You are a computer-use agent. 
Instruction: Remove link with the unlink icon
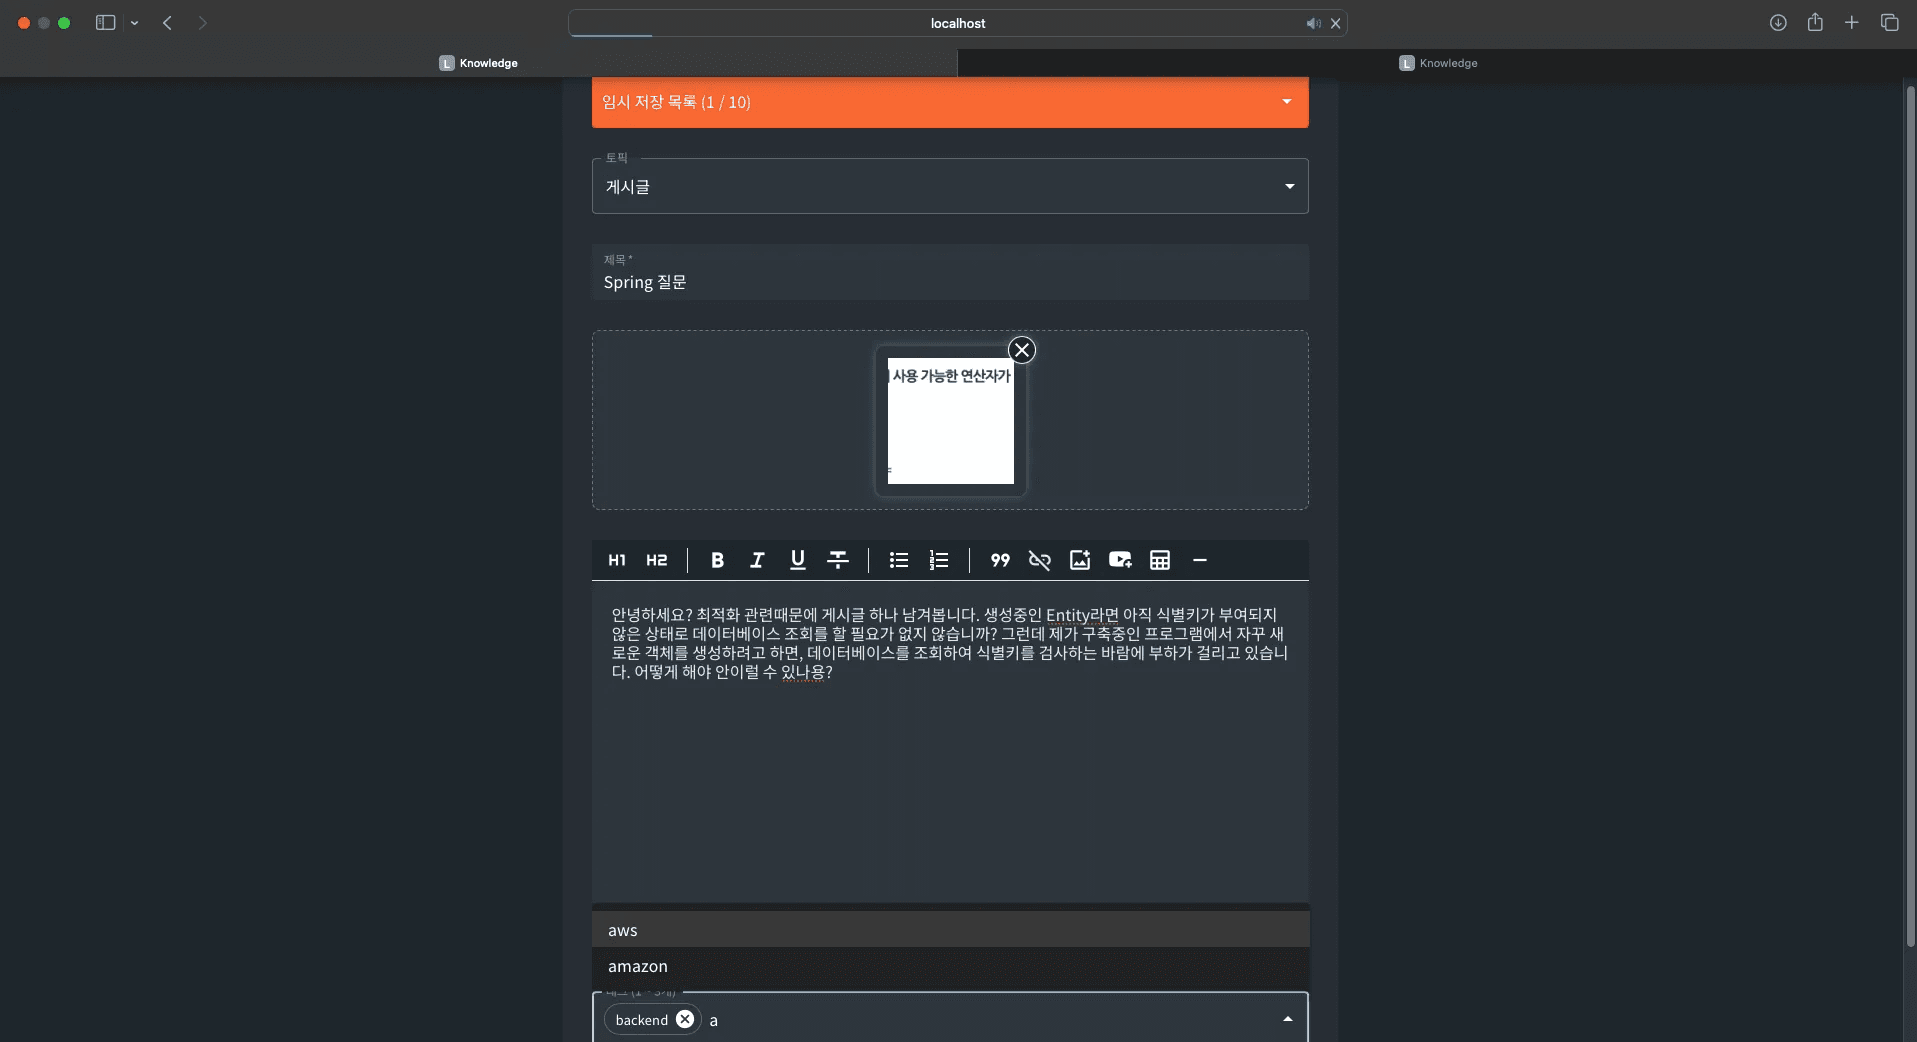[1040, 560]
